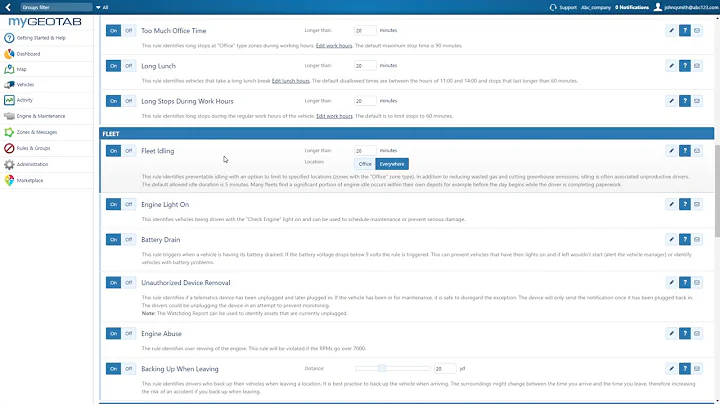Click email icon for Long Lunch rule
This screenshot has width=720, height=404.
click(697, 66)
